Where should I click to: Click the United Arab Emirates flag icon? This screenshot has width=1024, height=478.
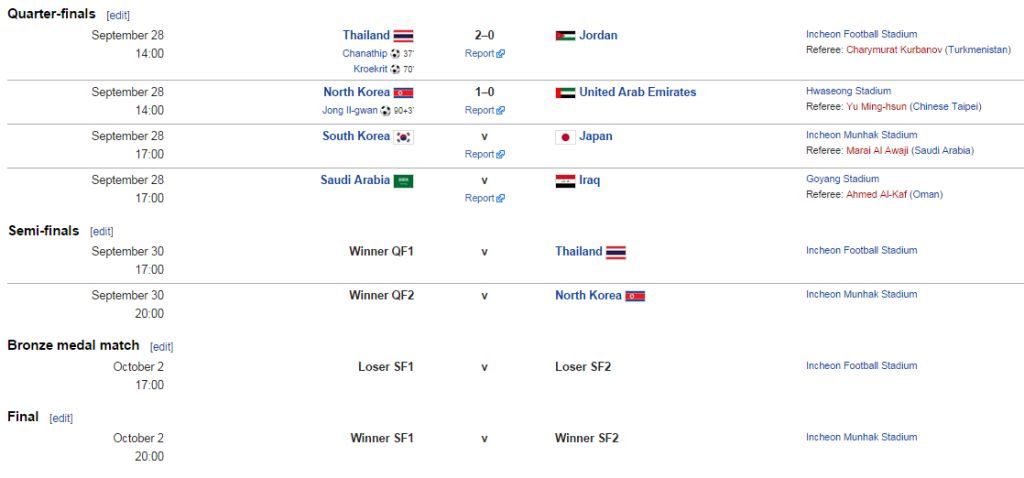(566, 93)
